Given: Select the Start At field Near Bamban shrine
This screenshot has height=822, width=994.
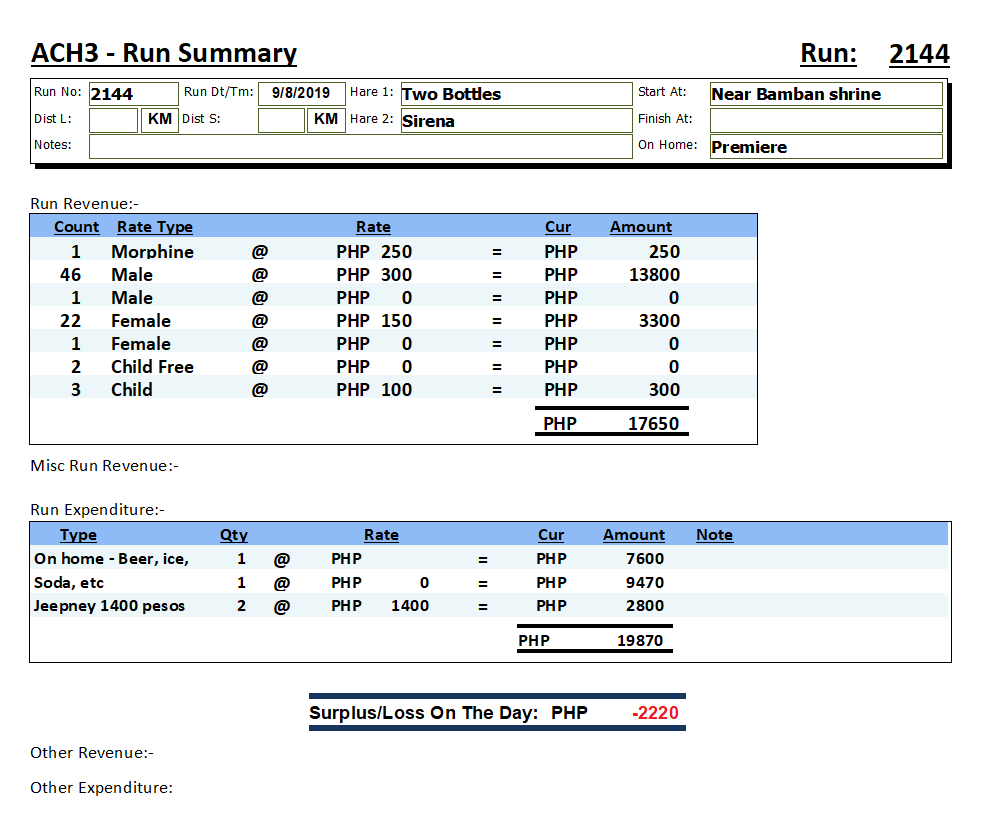Looking at the screenshot, I should click(x=825, y=94).
